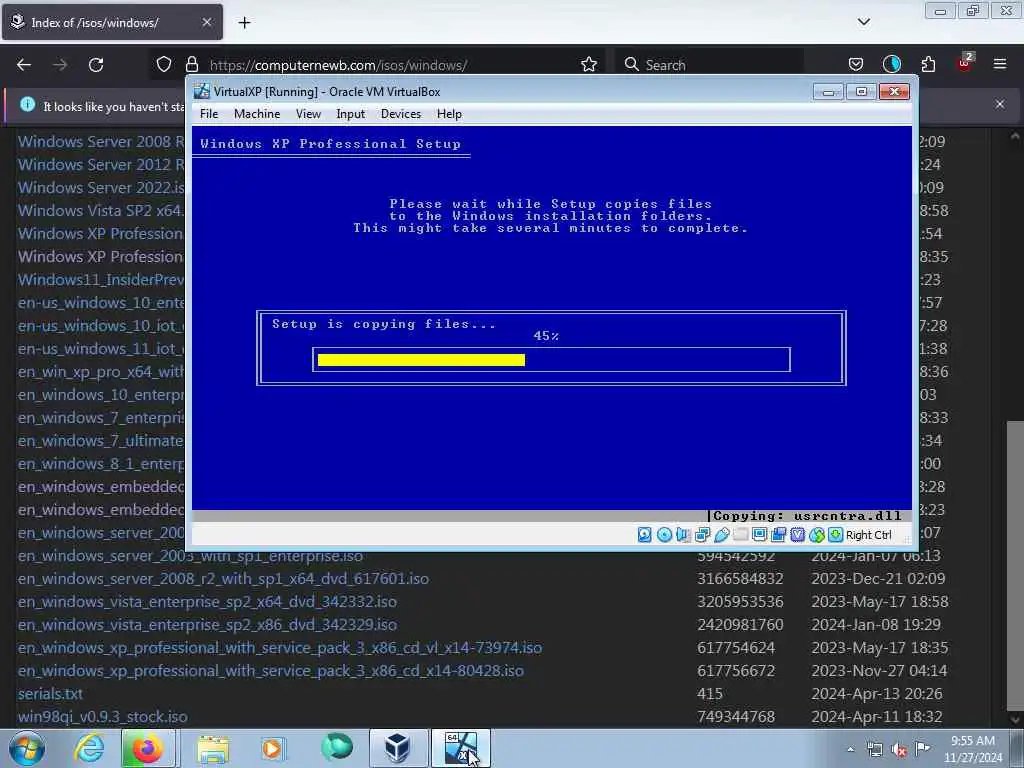Click the taskbar clock showing 9:55 AM
1024x768 pixels.
[x=973, y=749]
